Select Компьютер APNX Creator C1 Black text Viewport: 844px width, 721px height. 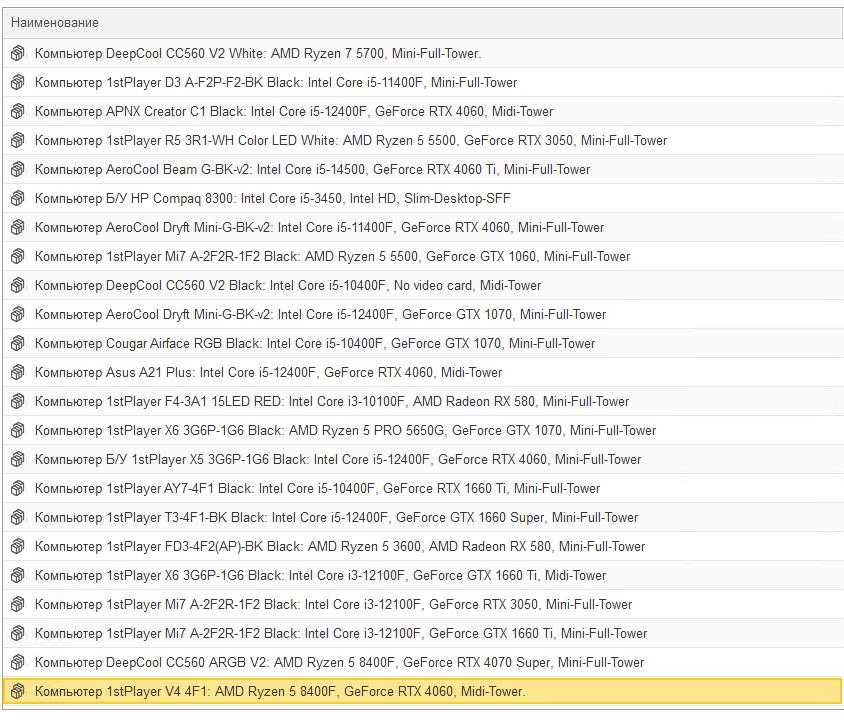tap(294, 112)
